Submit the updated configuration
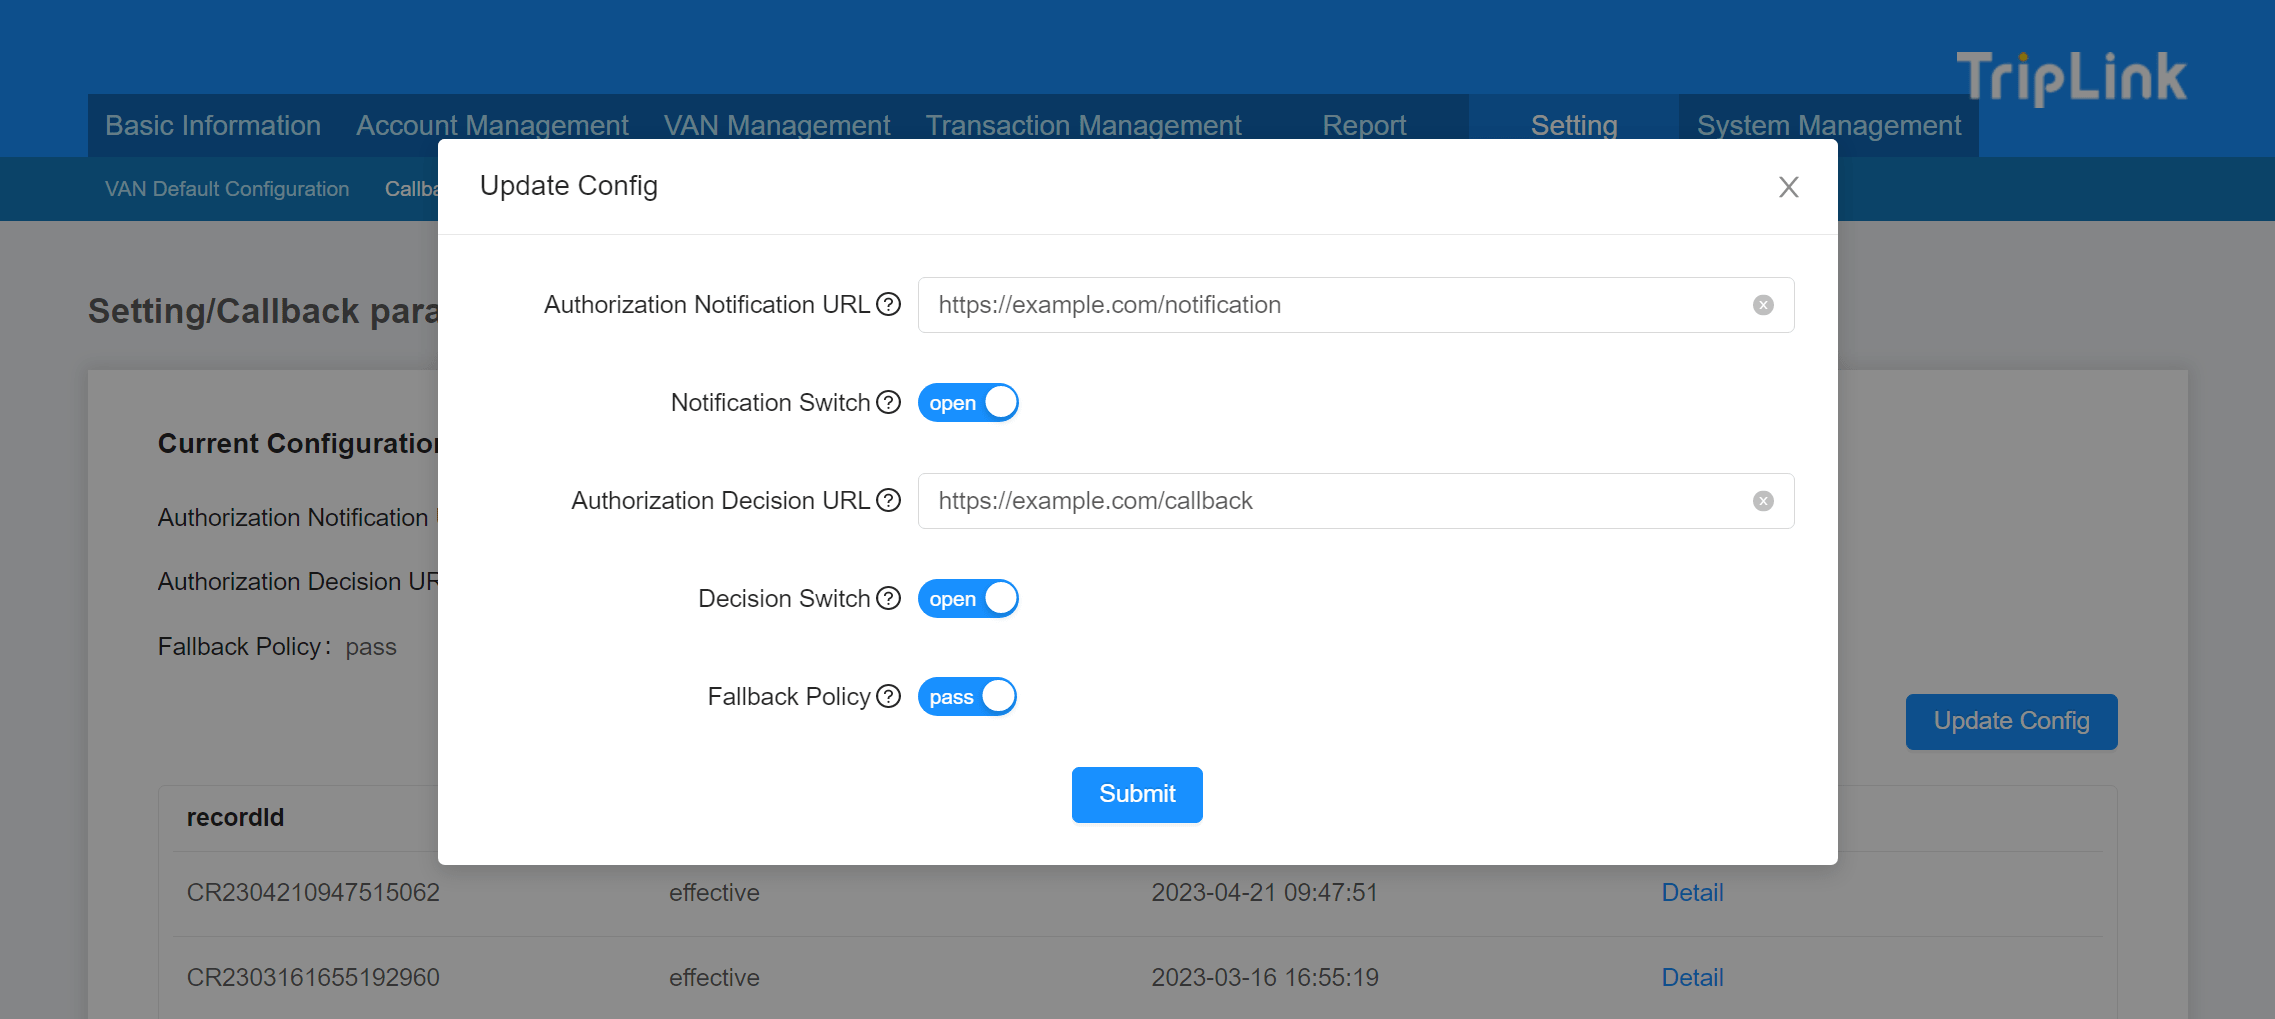 click(x=1136, y=795)
